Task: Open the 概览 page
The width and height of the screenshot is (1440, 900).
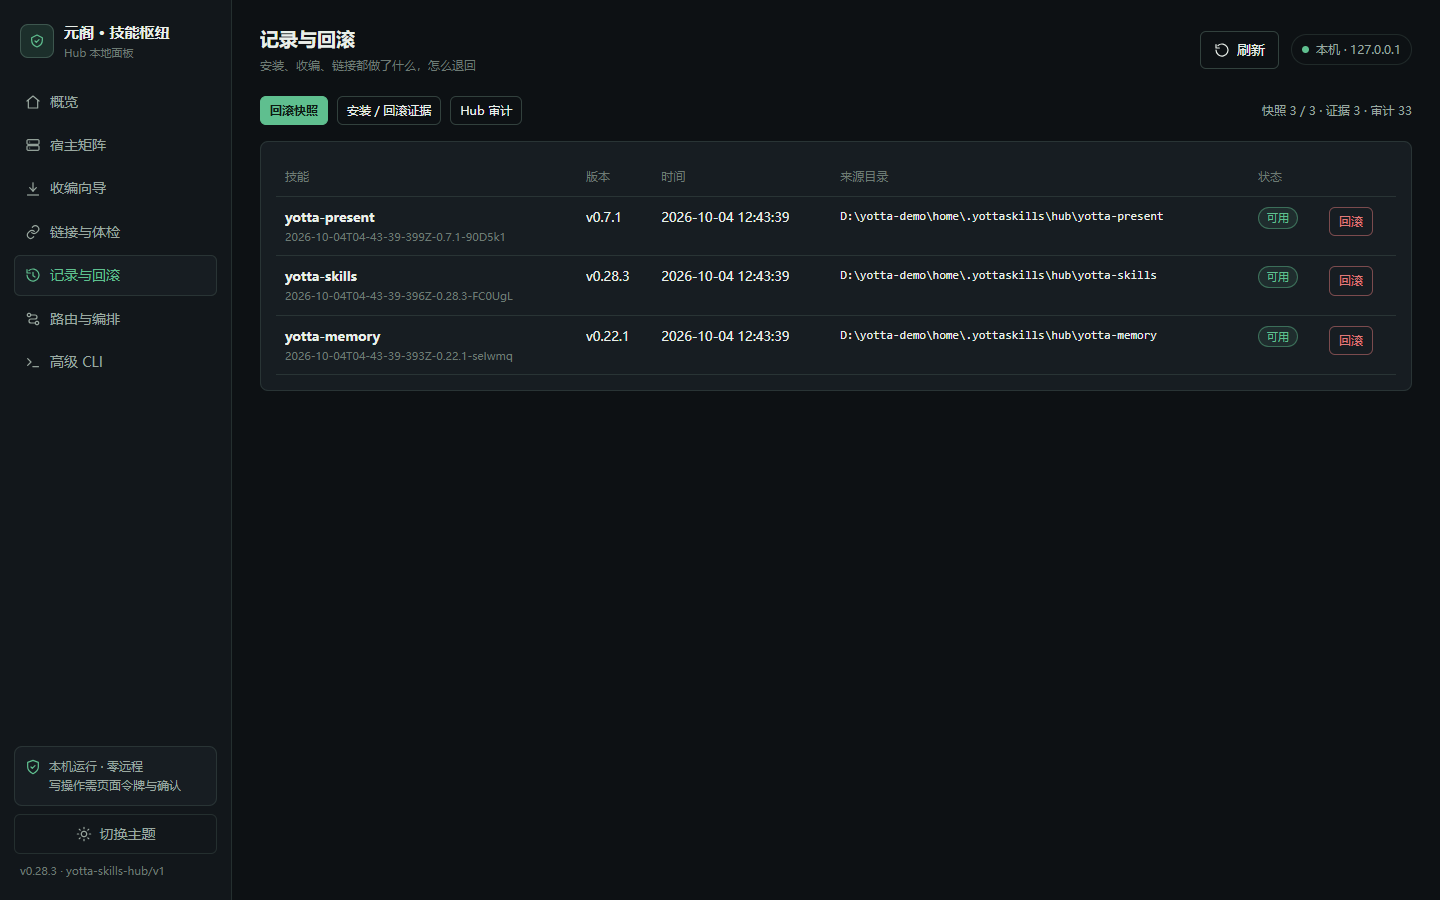Action: [115, 102]
